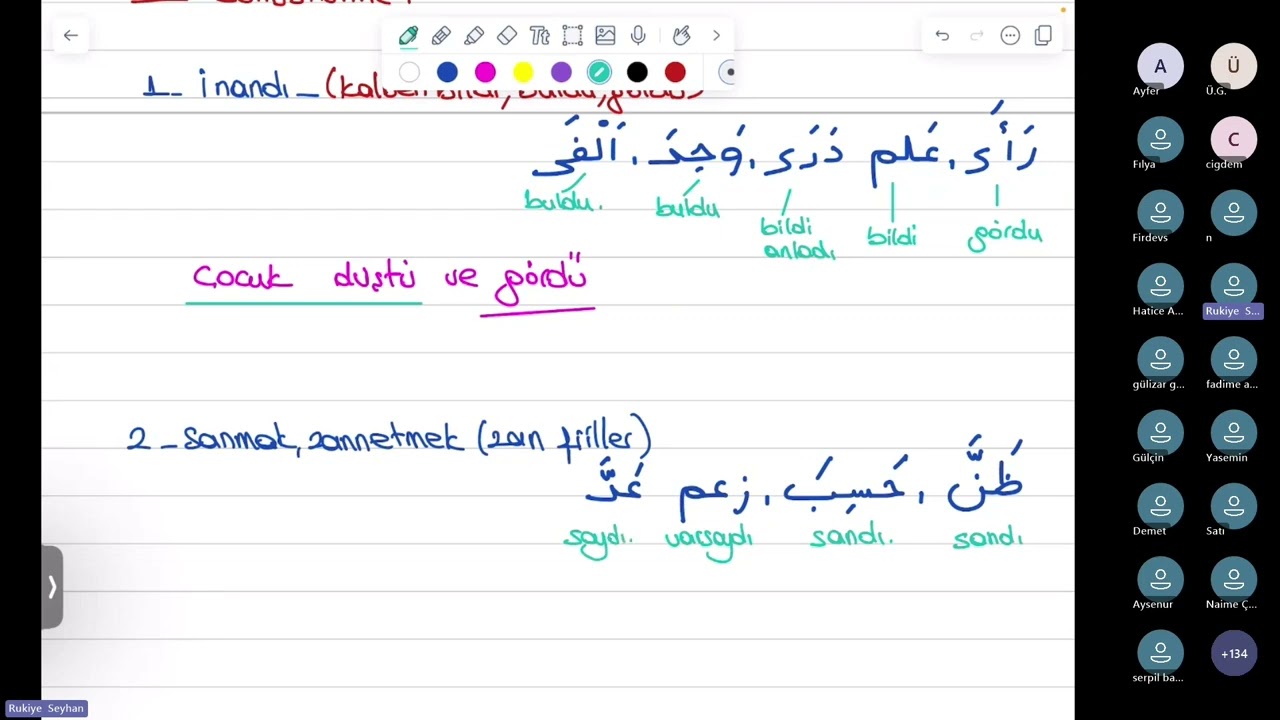Select the highlighter tool

[474, 36]
